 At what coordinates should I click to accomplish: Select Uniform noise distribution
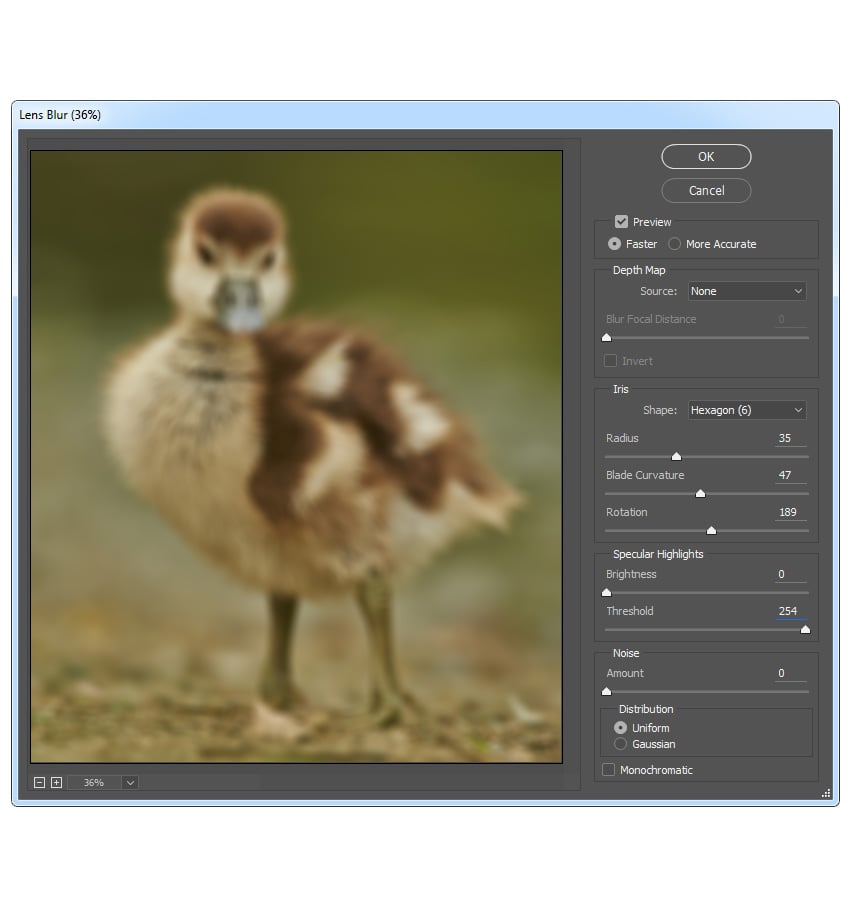point(620,728)
